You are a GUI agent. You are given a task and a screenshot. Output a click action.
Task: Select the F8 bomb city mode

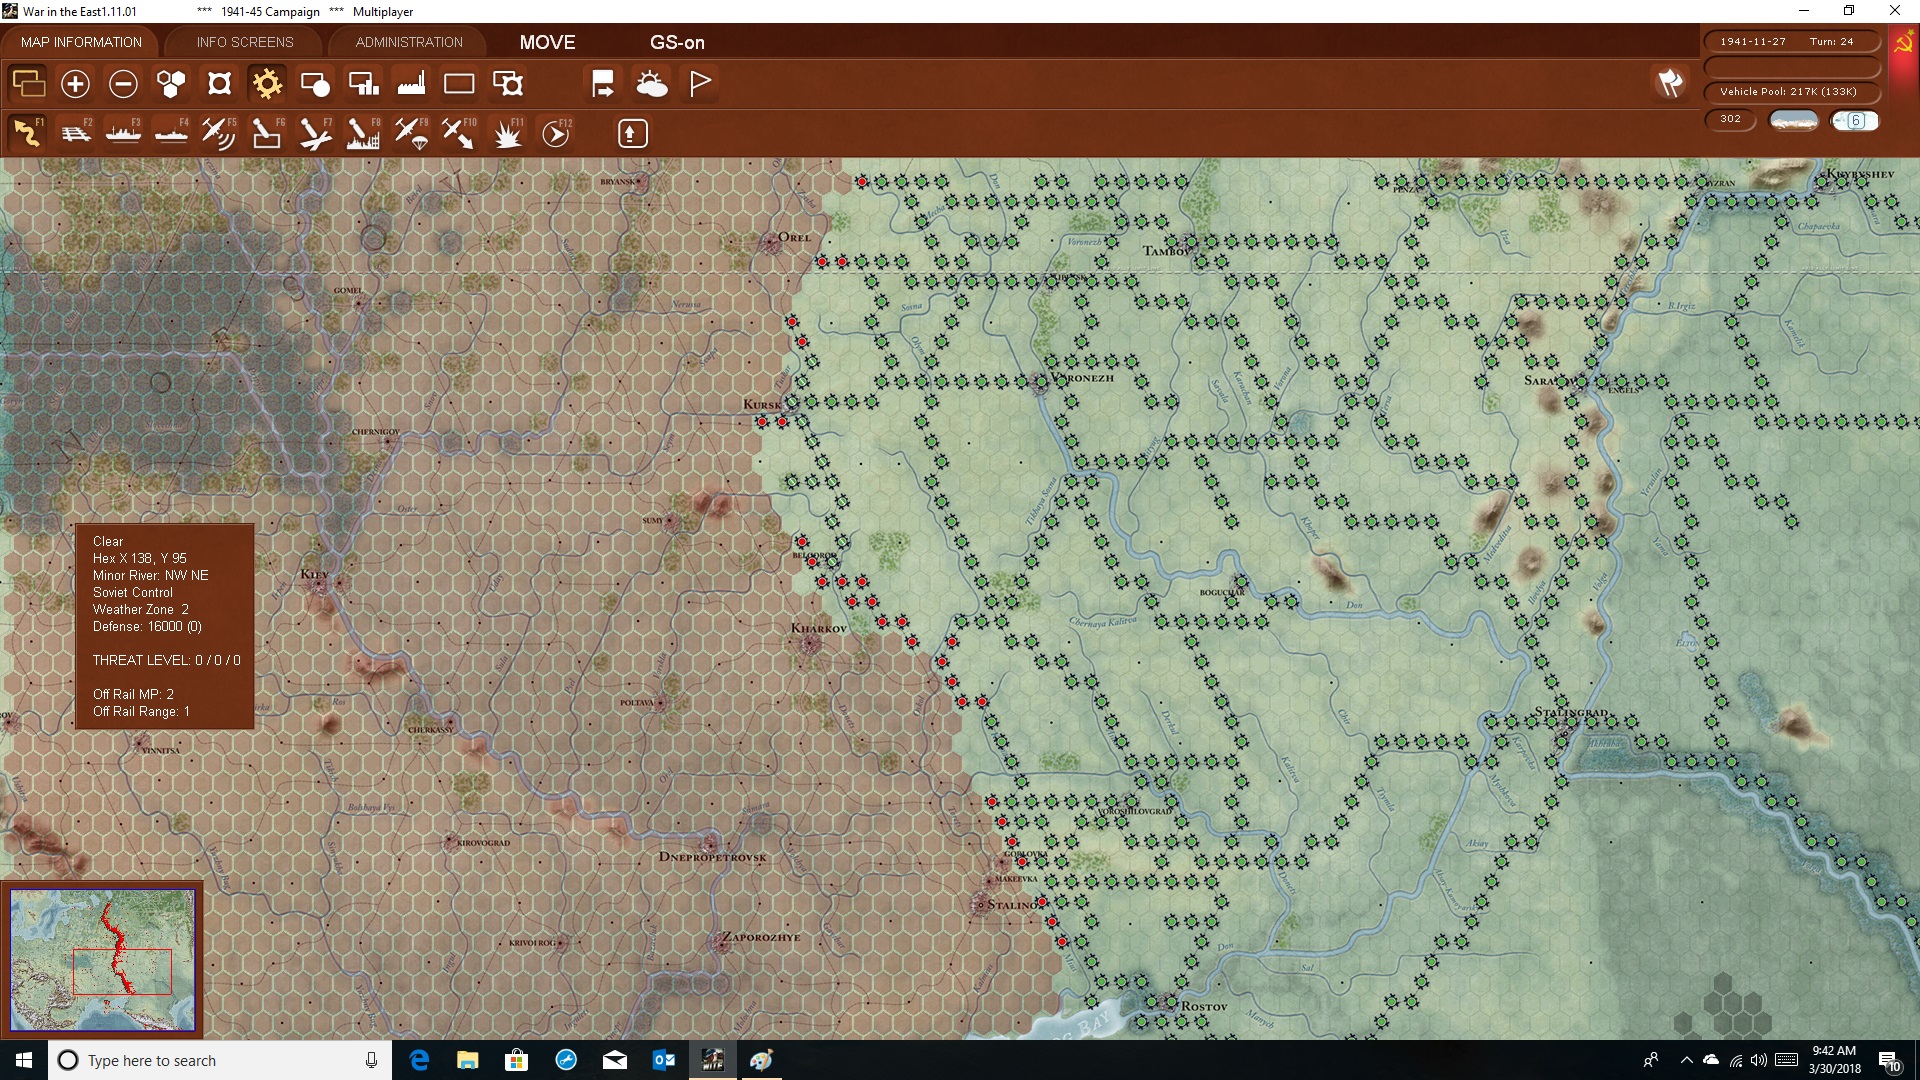[x=363, y=133]
